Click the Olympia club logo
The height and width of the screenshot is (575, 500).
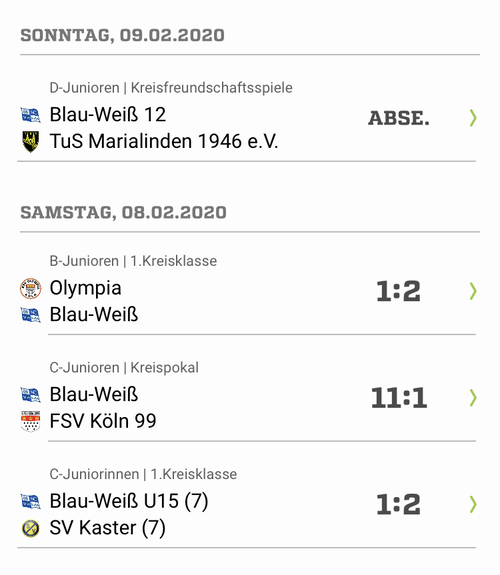[30, 288]
